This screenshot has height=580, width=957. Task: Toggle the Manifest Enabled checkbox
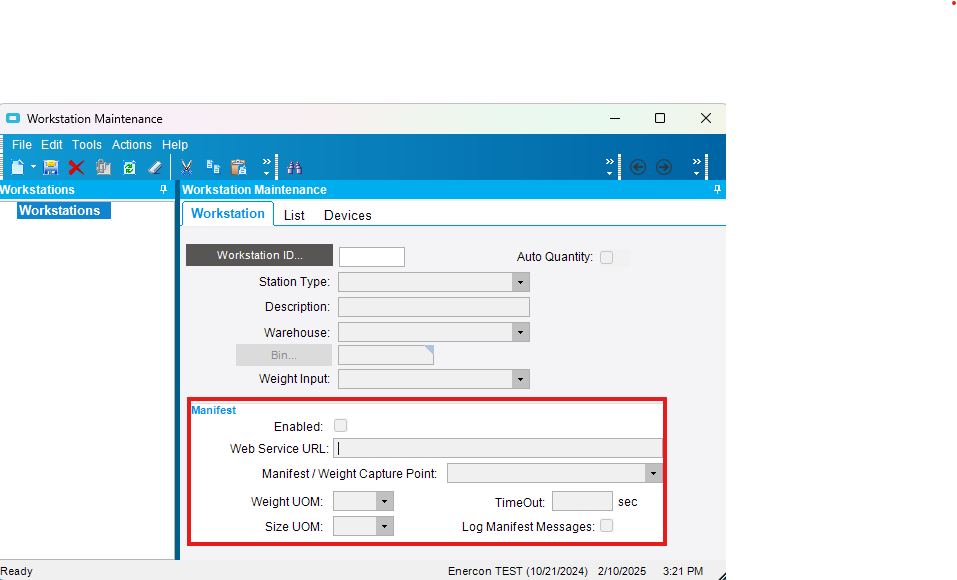341,426
